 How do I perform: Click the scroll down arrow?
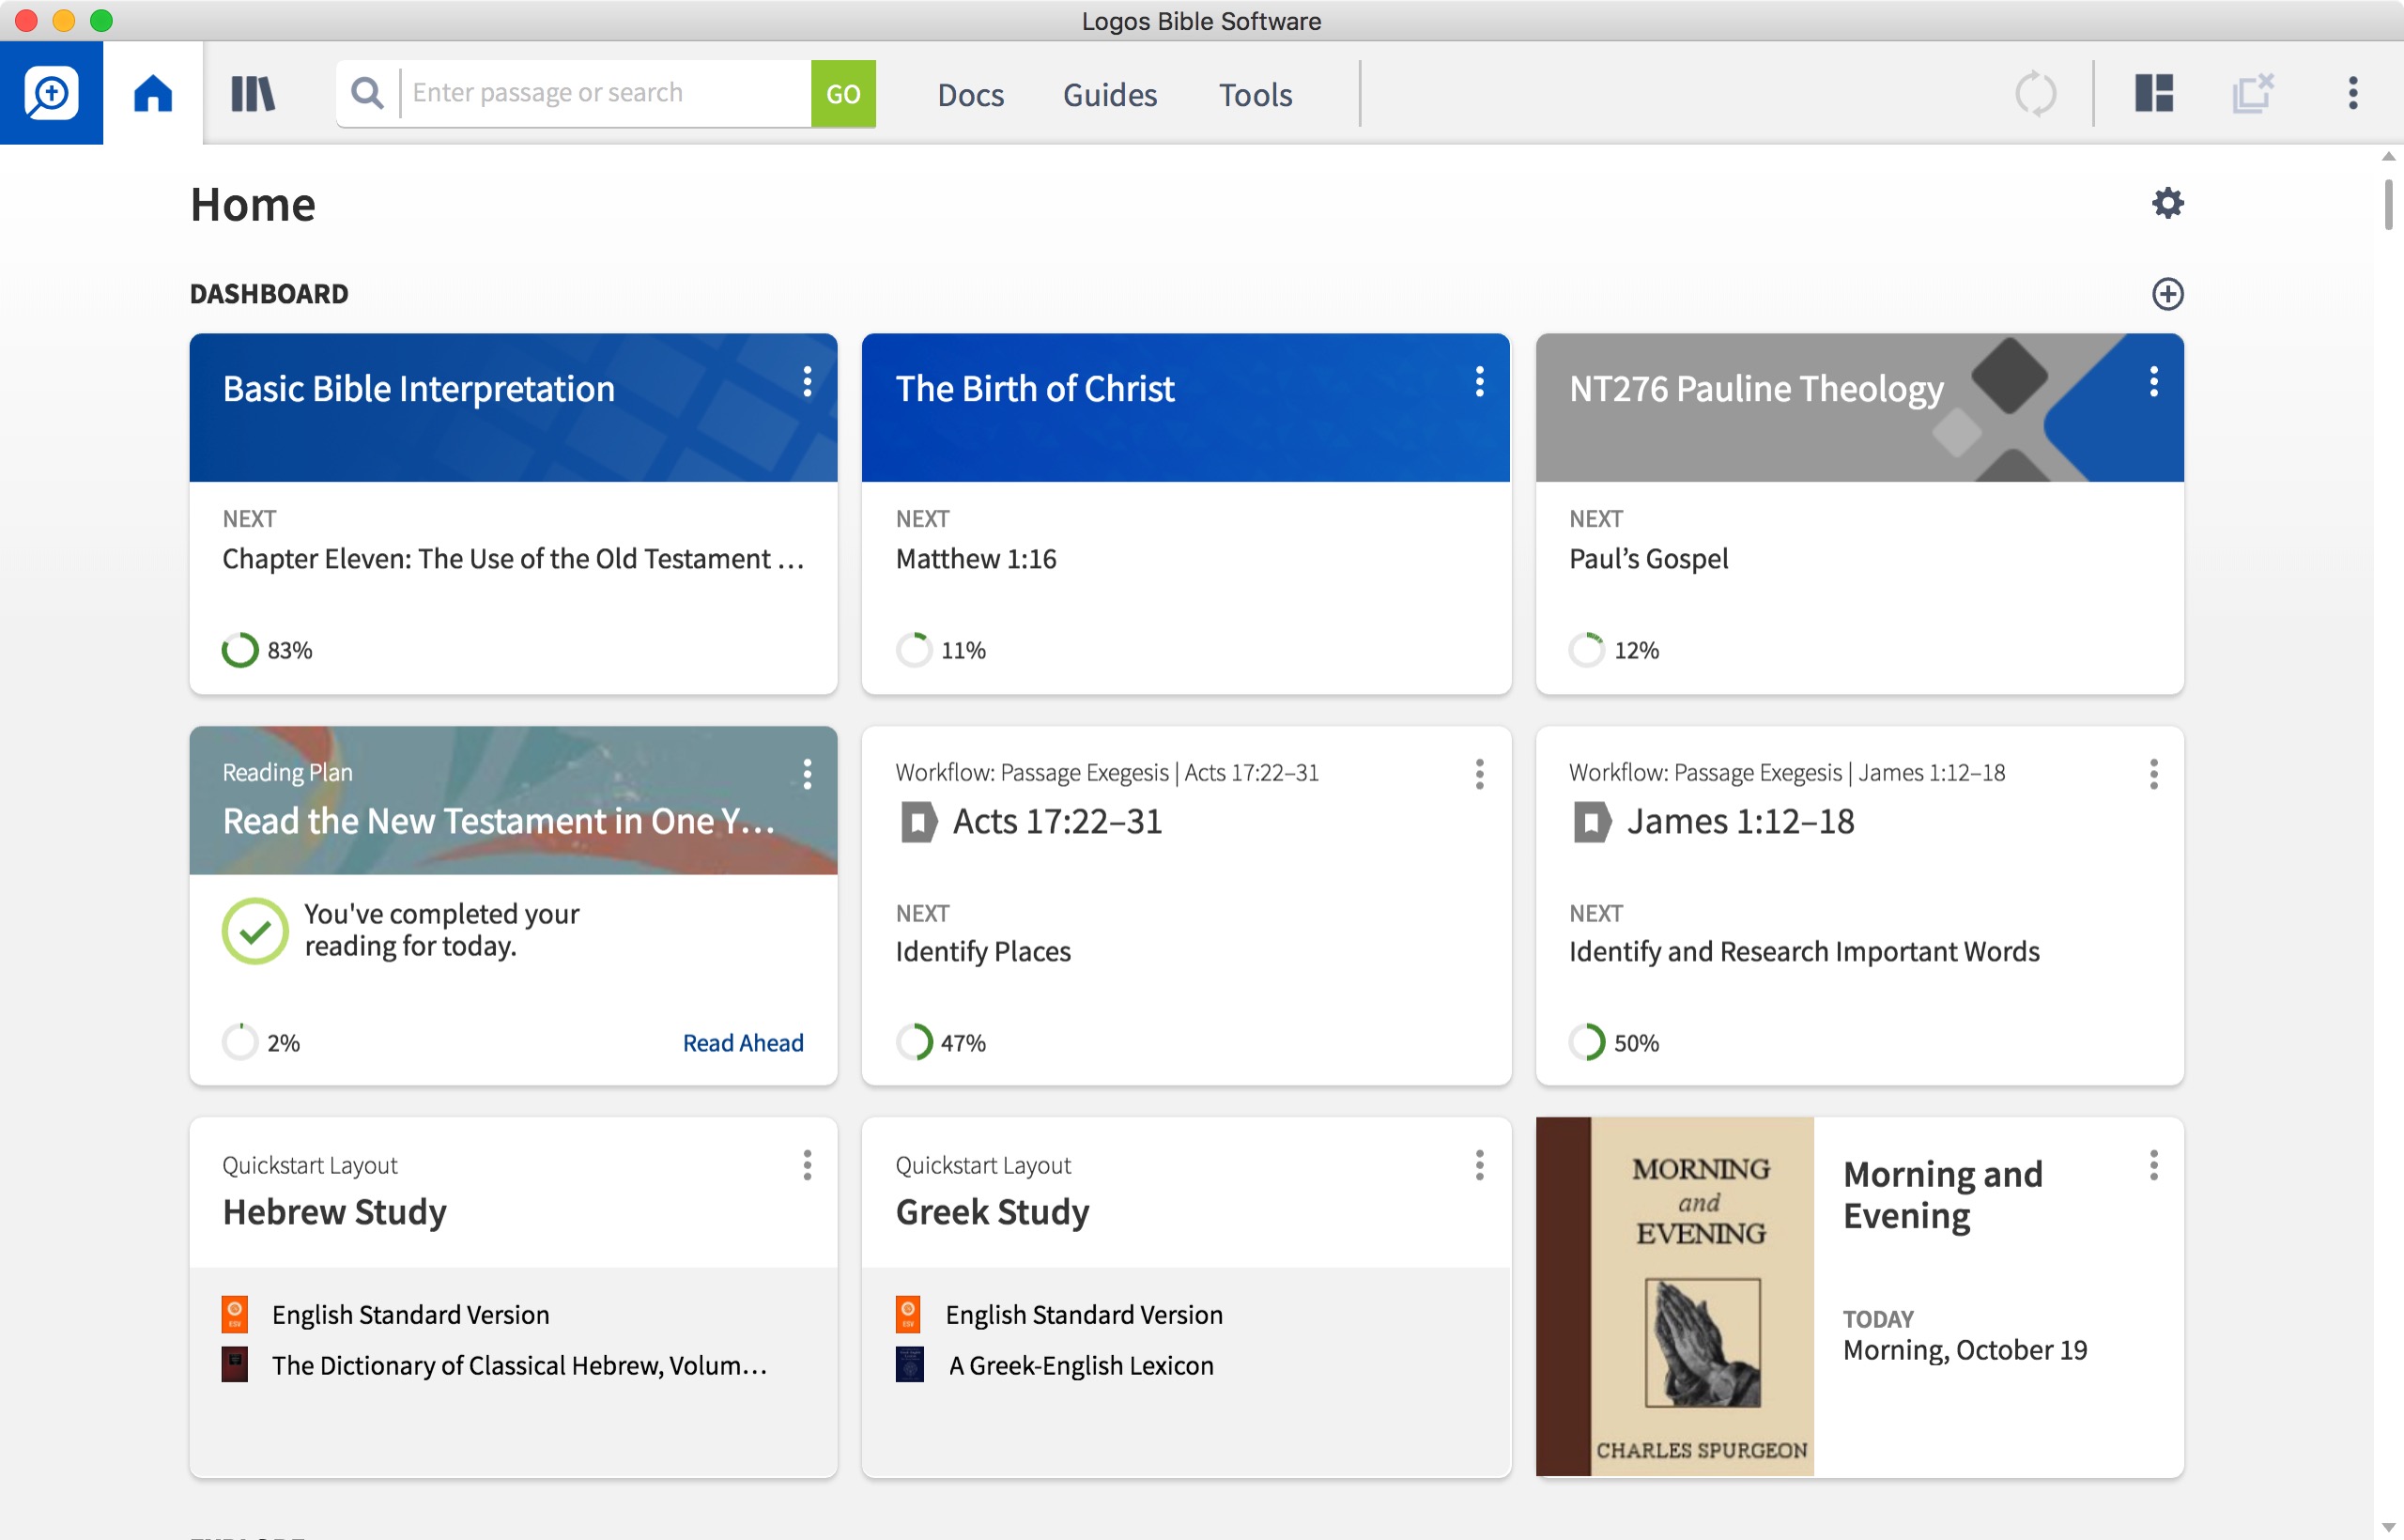(x=2388, y=1527)
